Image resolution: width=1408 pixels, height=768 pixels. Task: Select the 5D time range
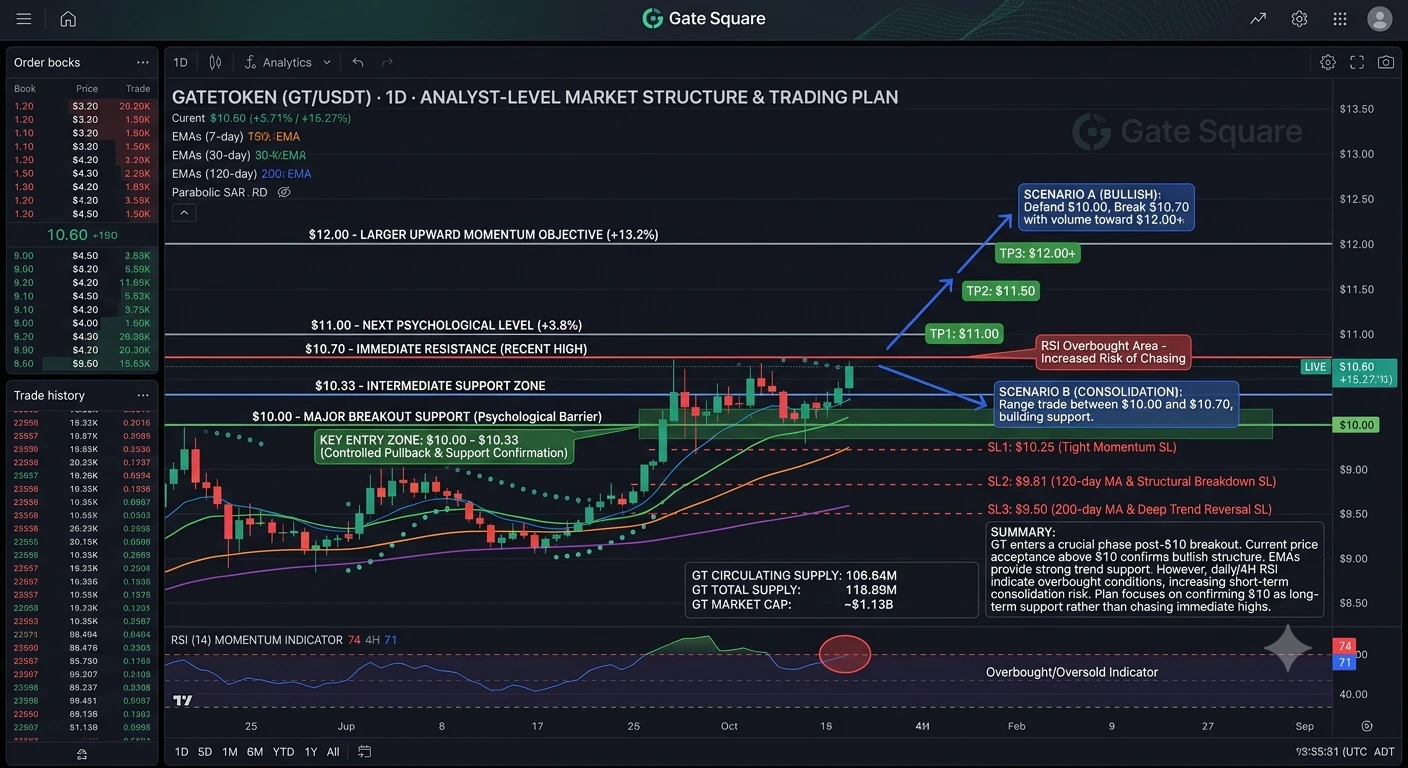pos(205,751)
